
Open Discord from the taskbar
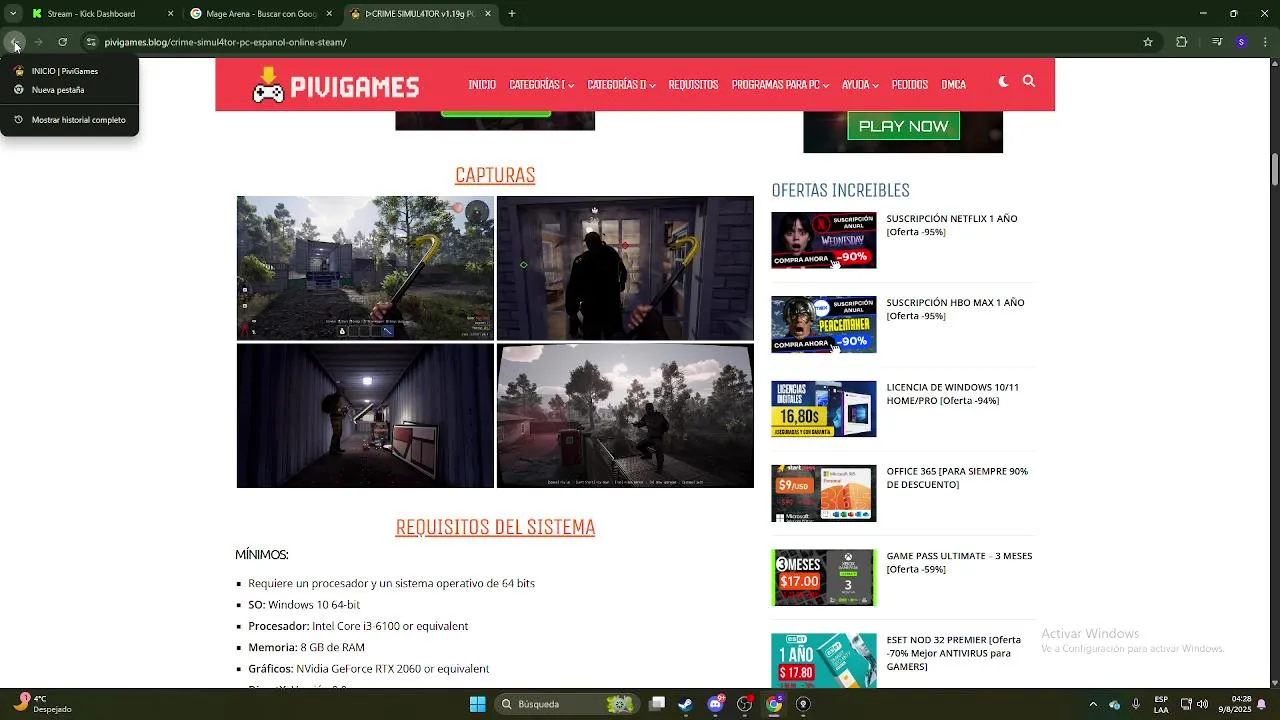coord(715,704)
